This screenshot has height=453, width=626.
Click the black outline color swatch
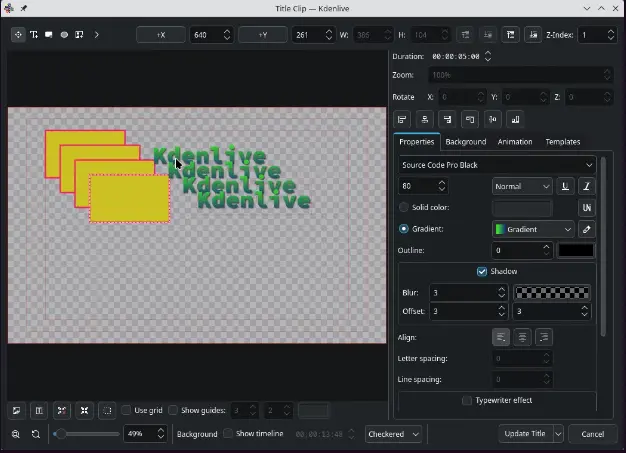pyautogui.click(x=576, y=250)
